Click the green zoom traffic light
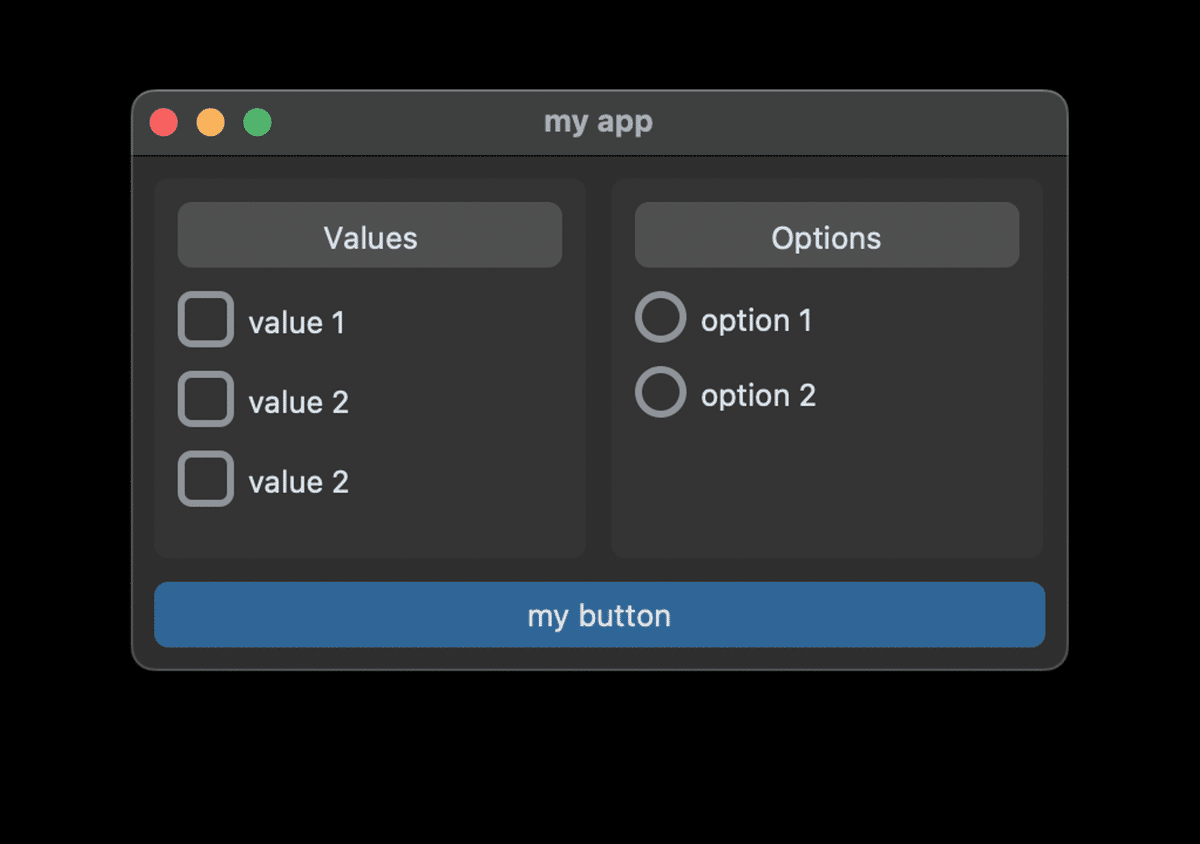The image size is (1200, 844). point(257,122)
